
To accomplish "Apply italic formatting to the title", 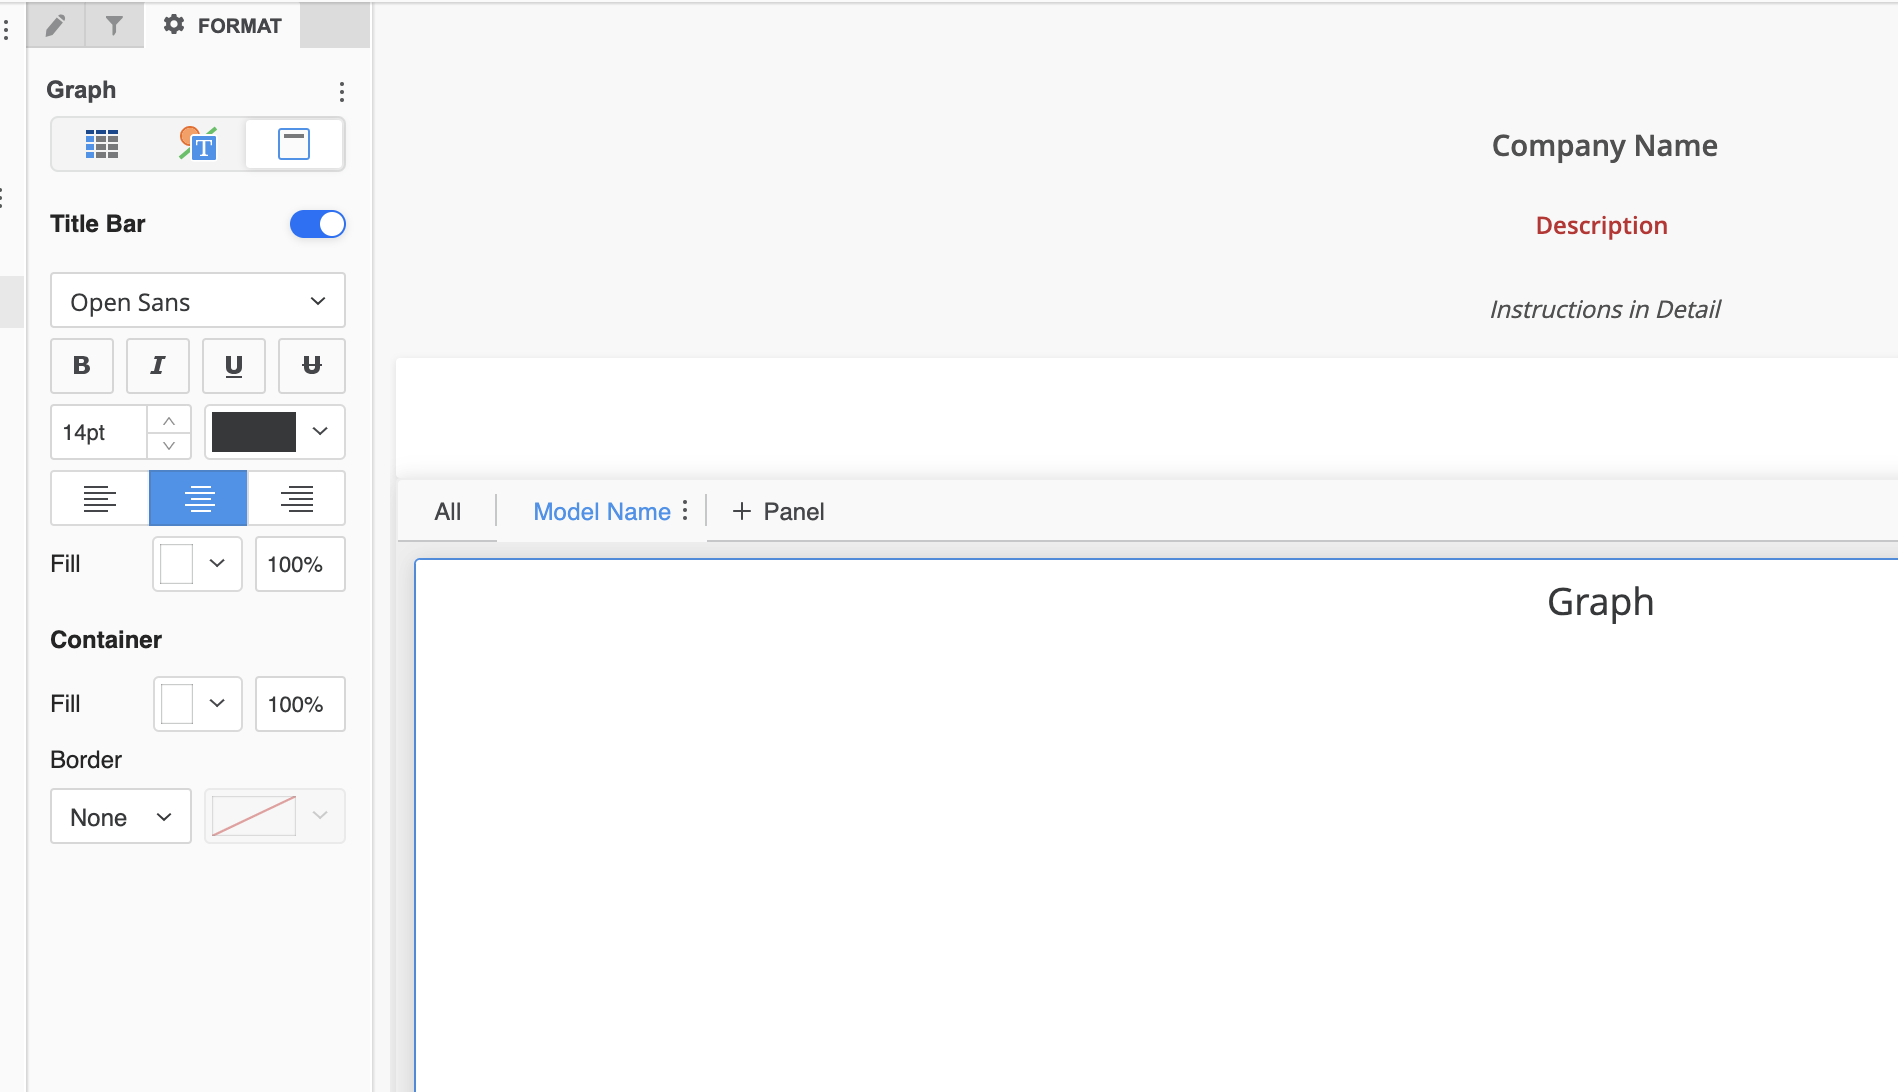I will 157,365.
